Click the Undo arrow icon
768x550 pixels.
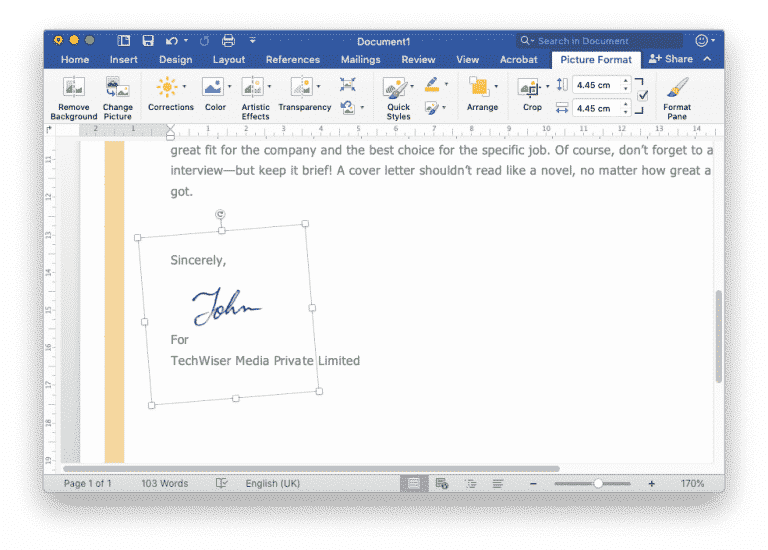click(171, 41)
